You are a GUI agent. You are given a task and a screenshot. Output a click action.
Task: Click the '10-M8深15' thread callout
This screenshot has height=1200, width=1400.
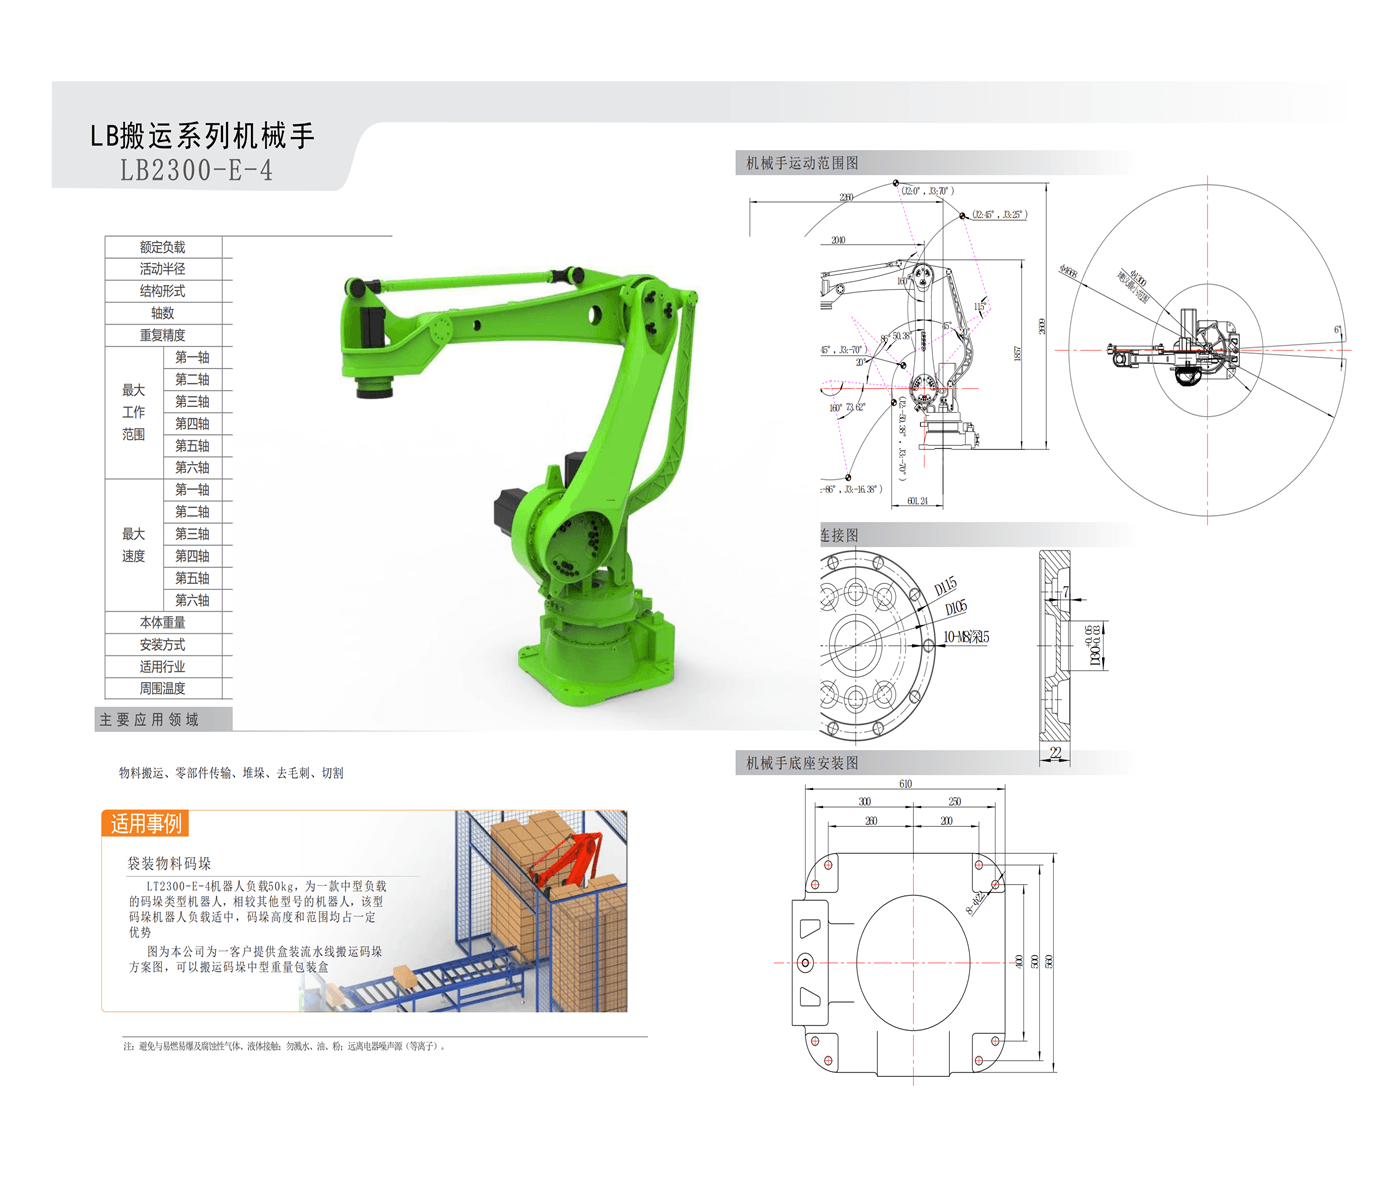(x=966, y=636)
